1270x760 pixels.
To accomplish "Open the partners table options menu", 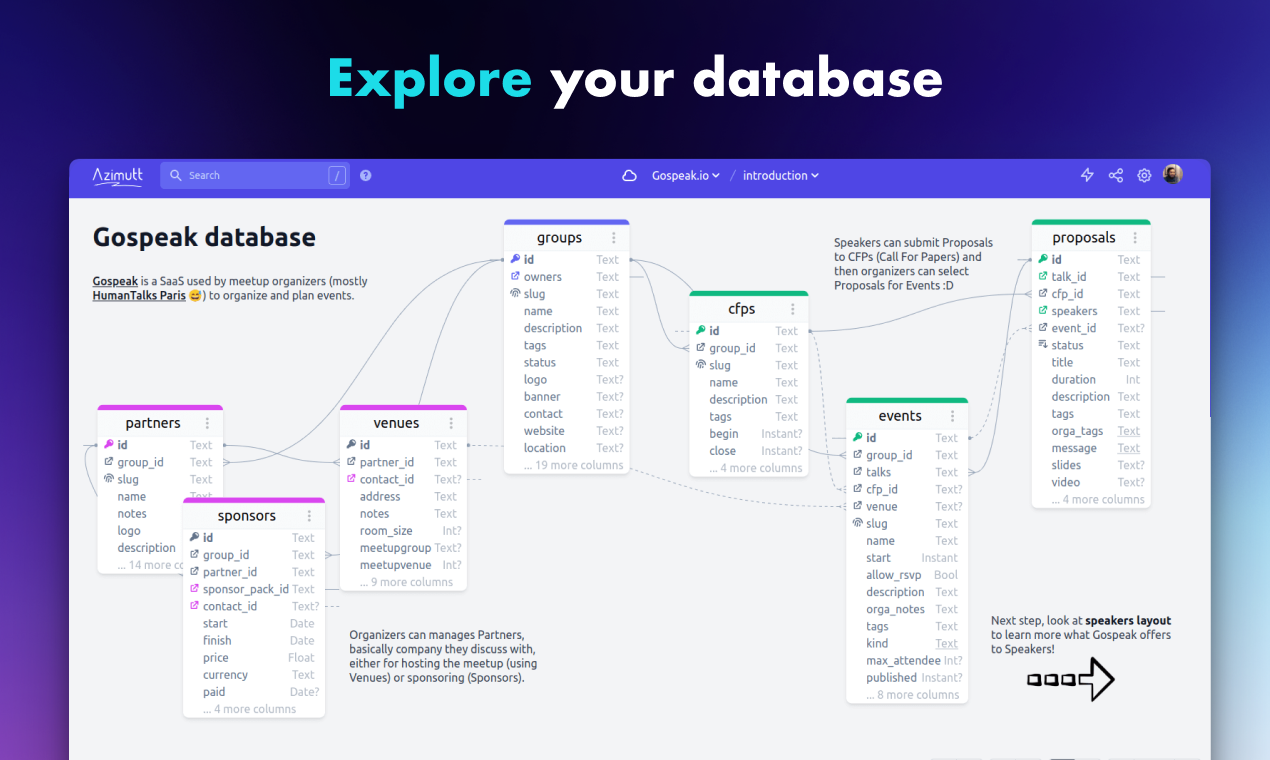I will point(207,423).
